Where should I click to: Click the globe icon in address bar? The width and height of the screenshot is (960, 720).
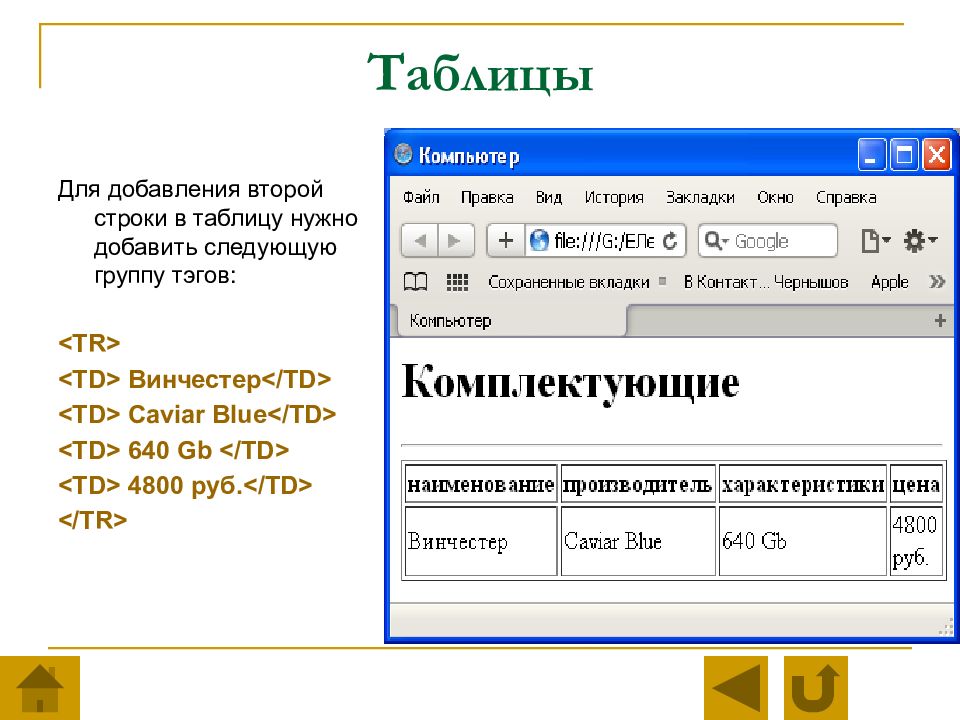pos(539,241)
